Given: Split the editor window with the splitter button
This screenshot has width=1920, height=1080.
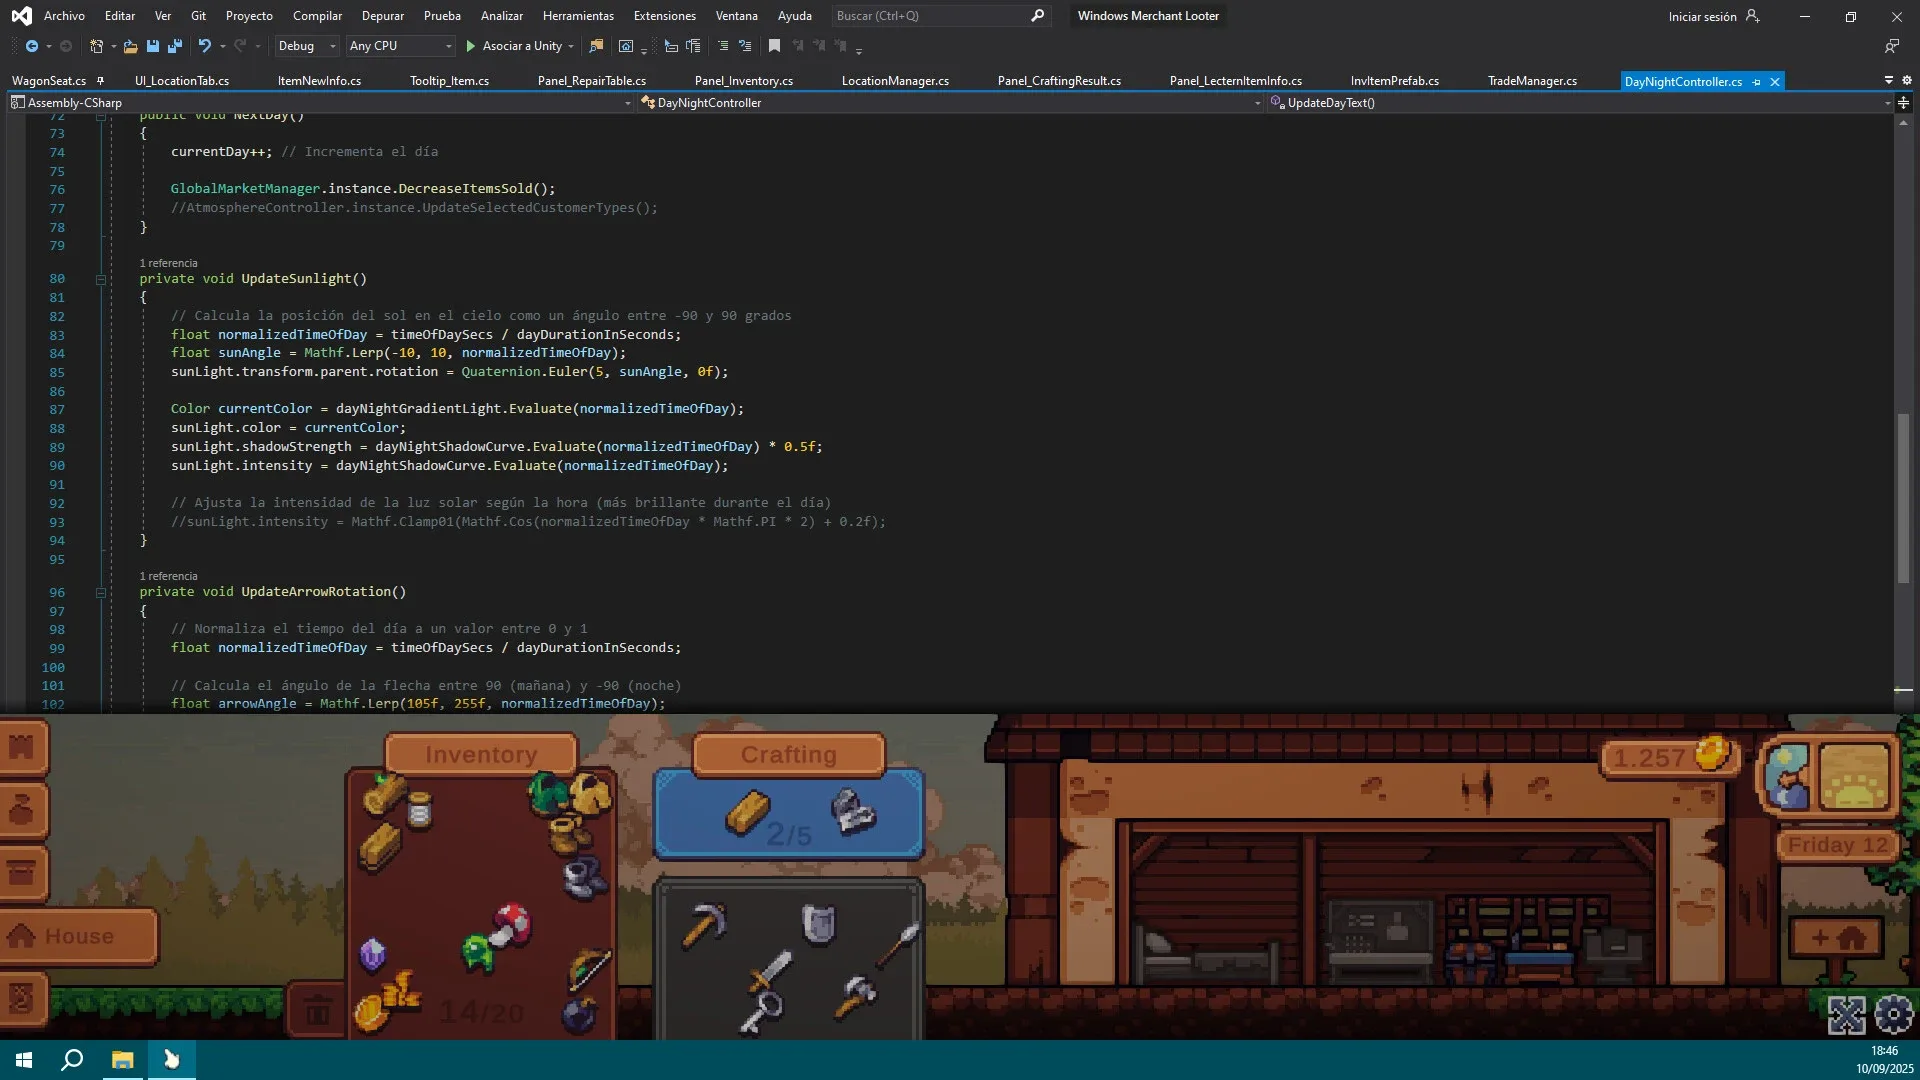Looking at the screenshot, I should (1903, 103).
